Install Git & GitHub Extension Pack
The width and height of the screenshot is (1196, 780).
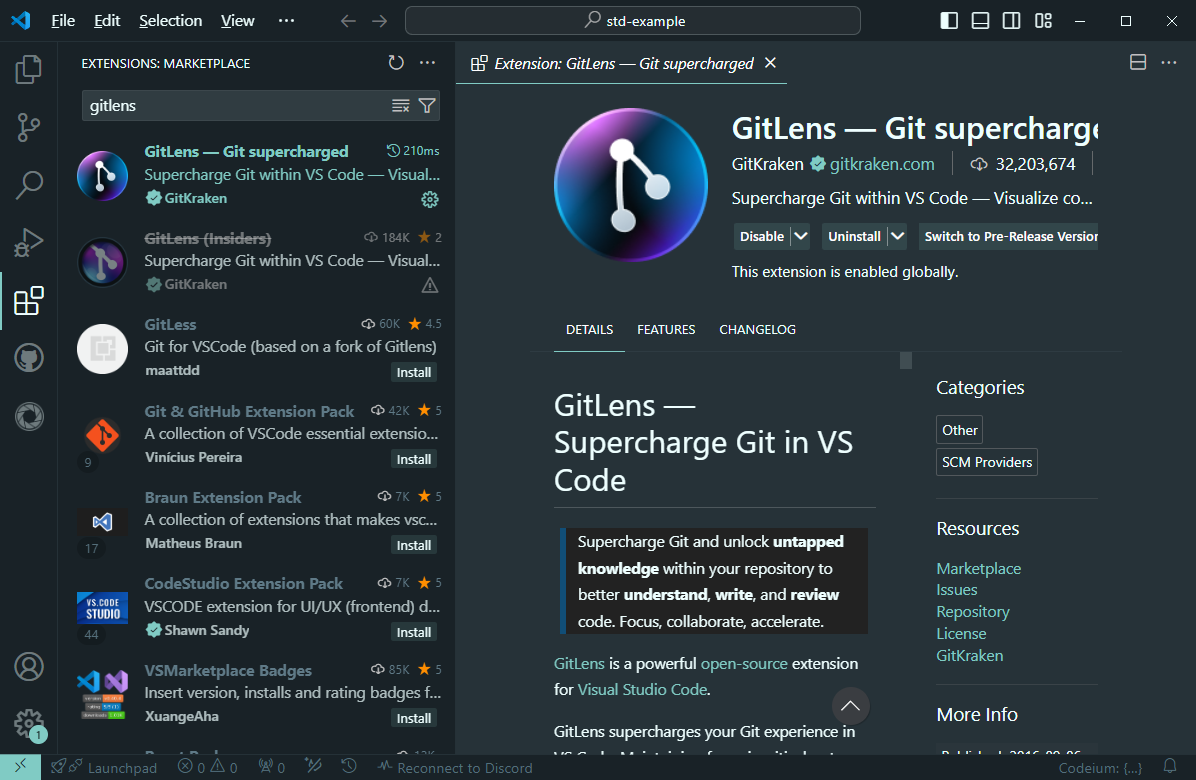click(413, 459)
